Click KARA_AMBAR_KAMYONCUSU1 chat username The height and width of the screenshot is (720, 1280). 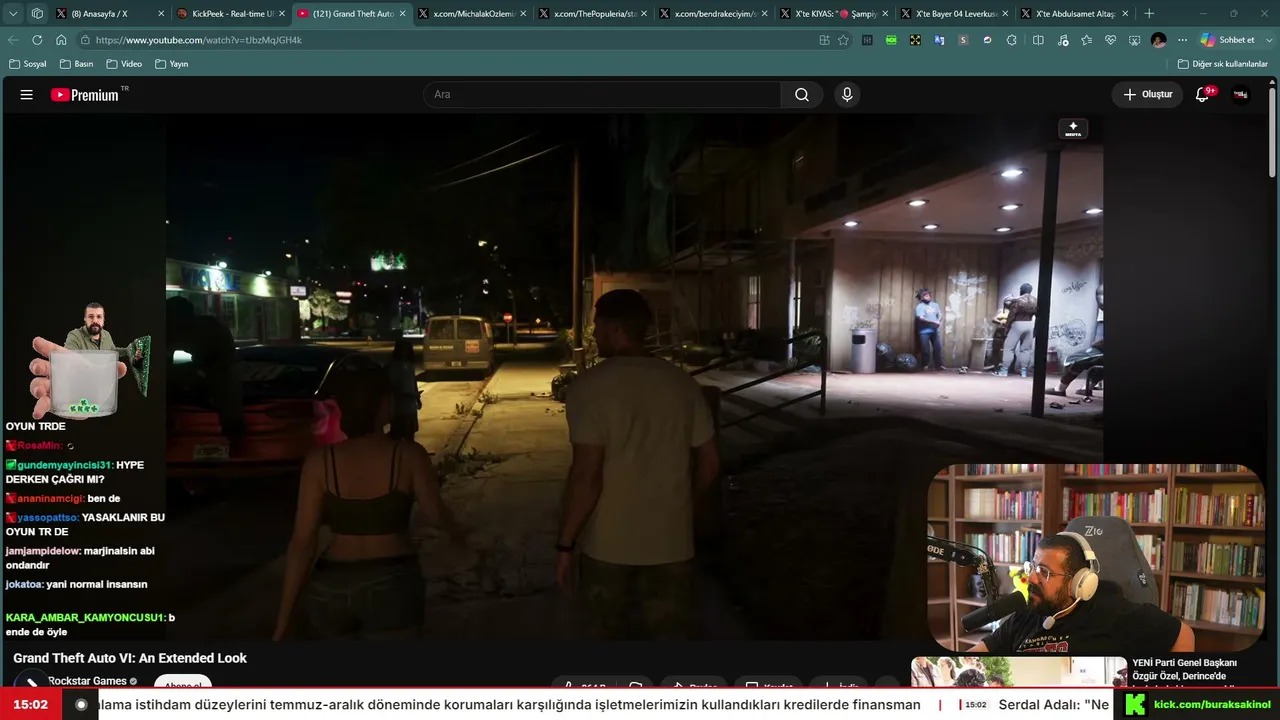[x=85, y=617]
